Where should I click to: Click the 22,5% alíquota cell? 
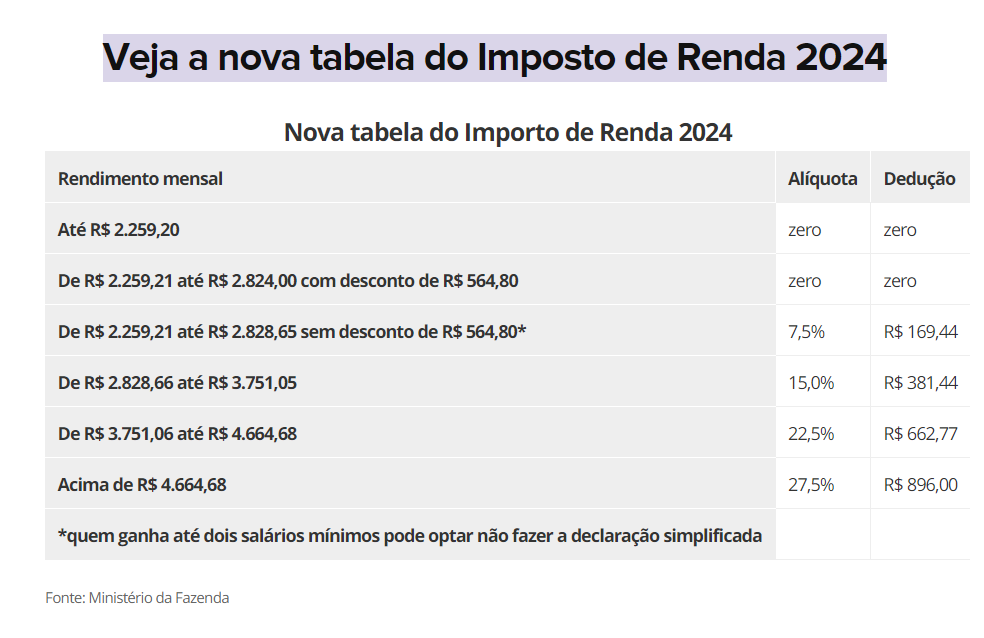click(x=810, y=434)
